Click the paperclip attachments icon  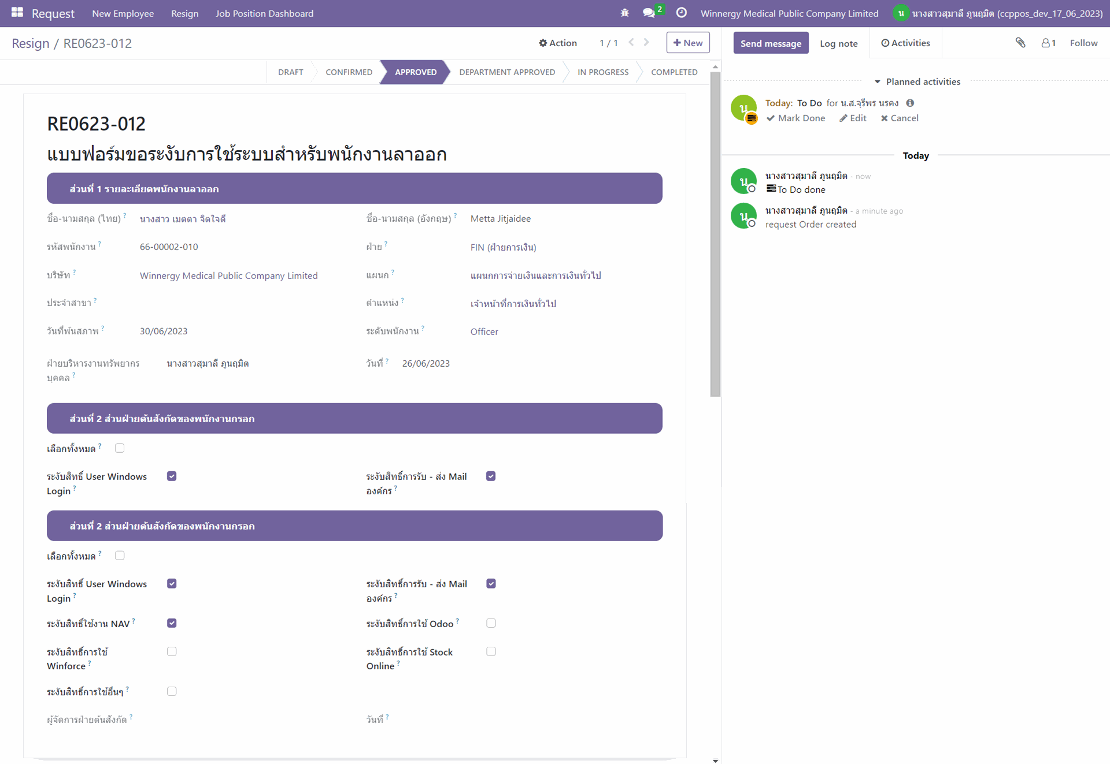1020,43
